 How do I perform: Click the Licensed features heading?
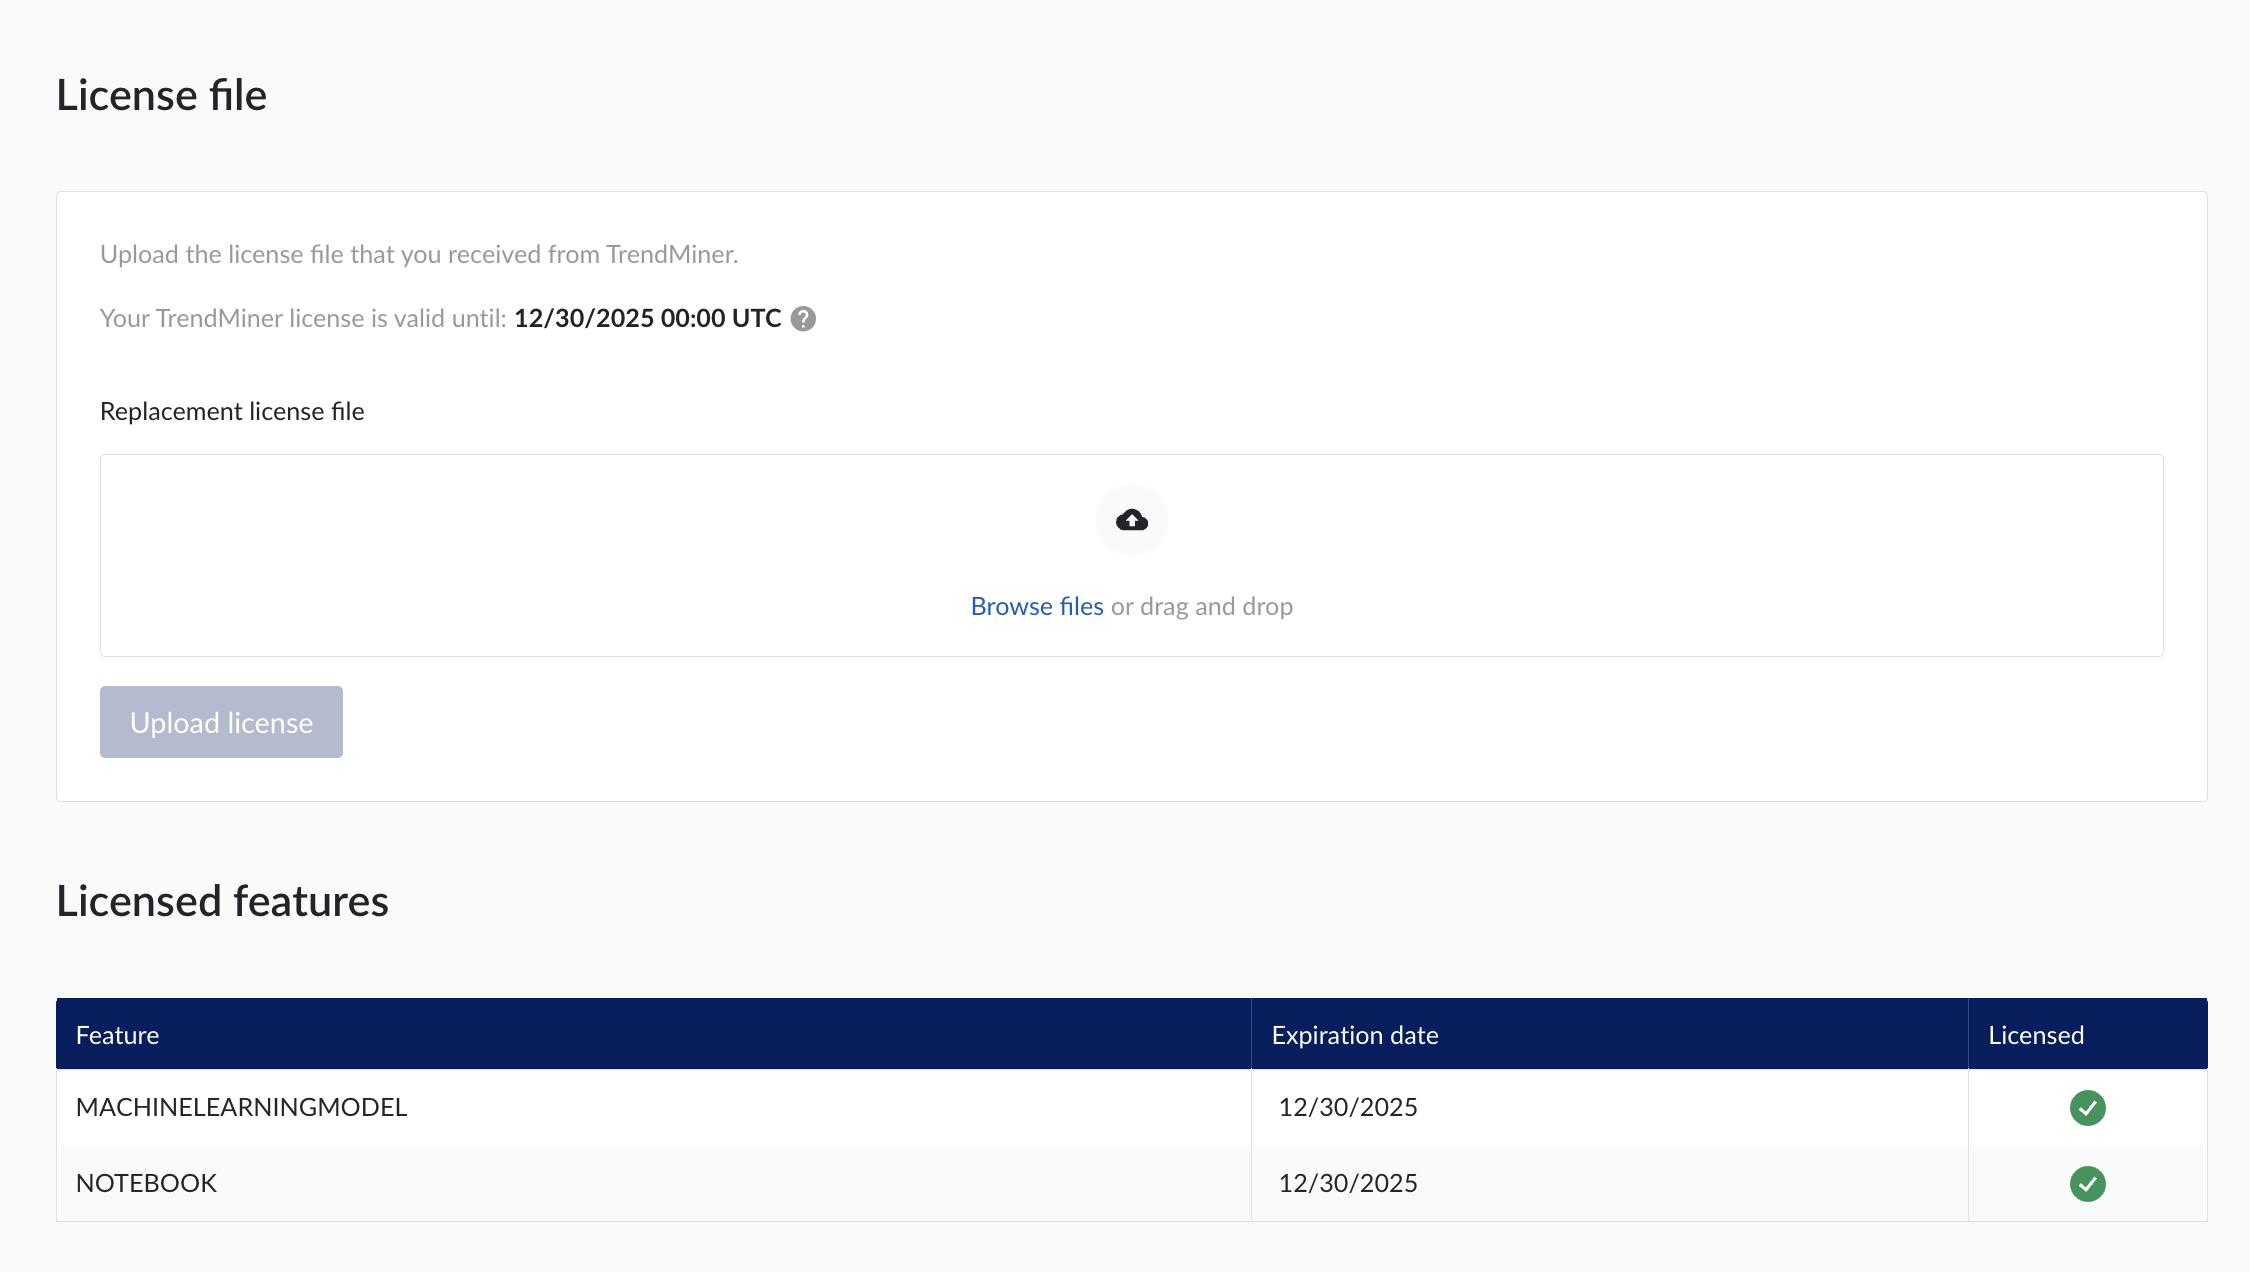pyautogui.click(x=222, y=902)
